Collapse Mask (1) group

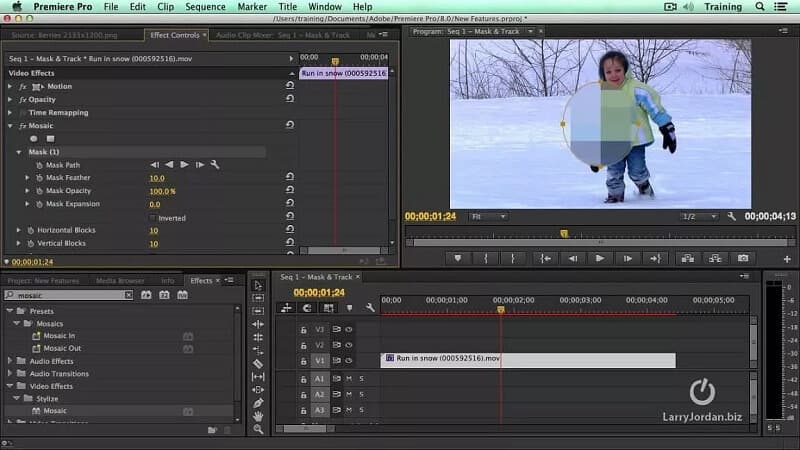[19, 152]
